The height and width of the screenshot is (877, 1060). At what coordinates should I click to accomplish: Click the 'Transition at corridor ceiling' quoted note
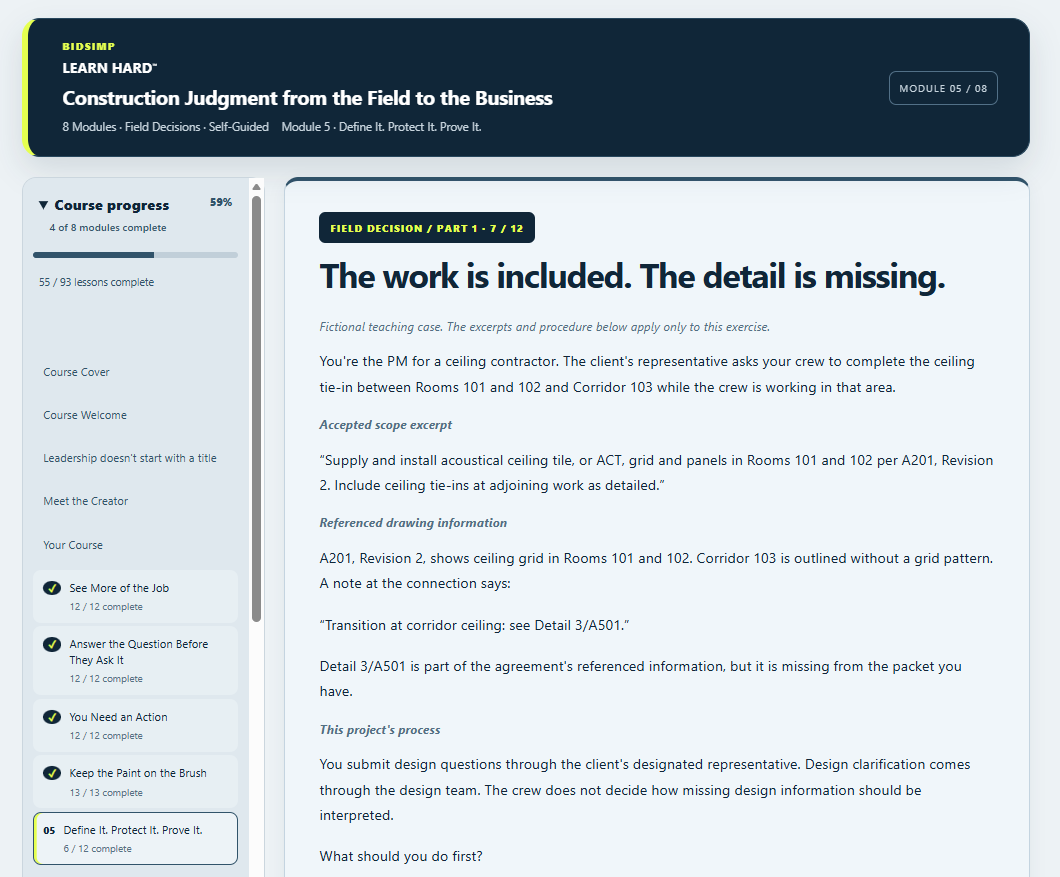click(474, 625)
